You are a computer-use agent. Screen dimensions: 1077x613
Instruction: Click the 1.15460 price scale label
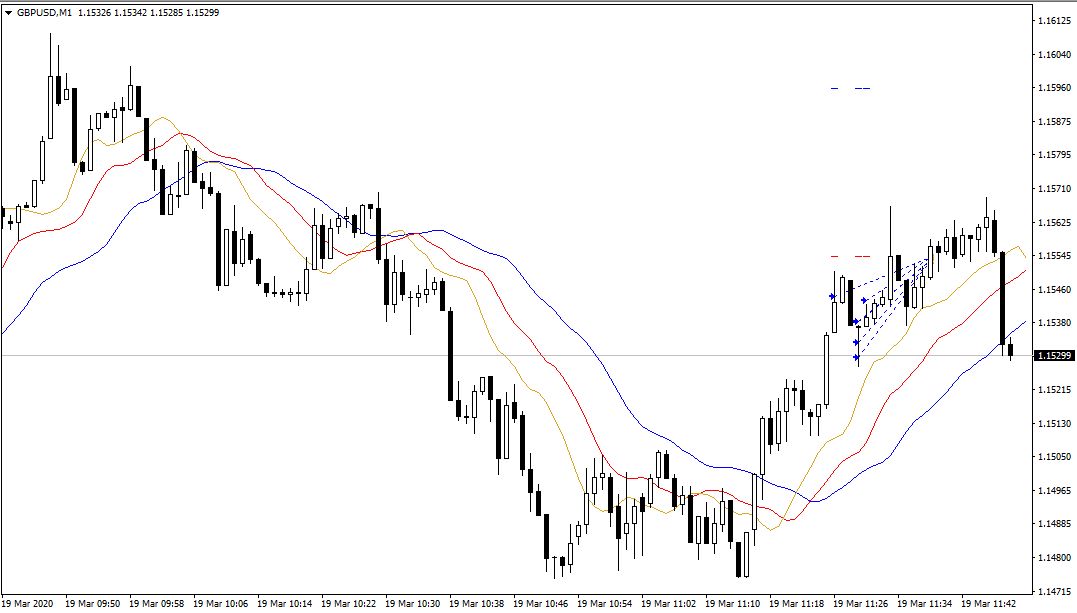tap(1054, 289)
